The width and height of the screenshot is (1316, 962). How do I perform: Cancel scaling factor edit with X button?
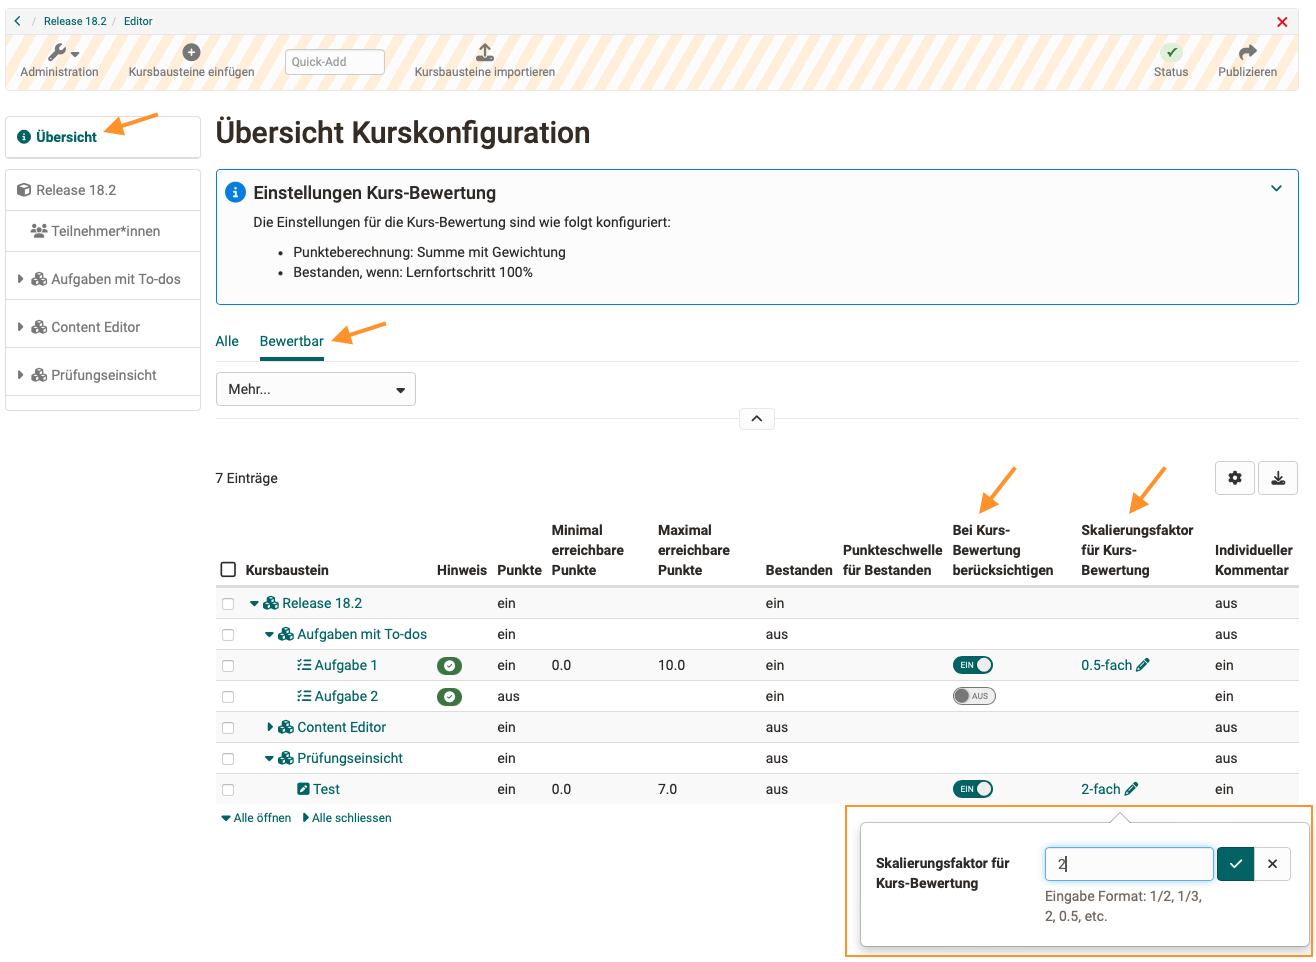pos(1272,864)
